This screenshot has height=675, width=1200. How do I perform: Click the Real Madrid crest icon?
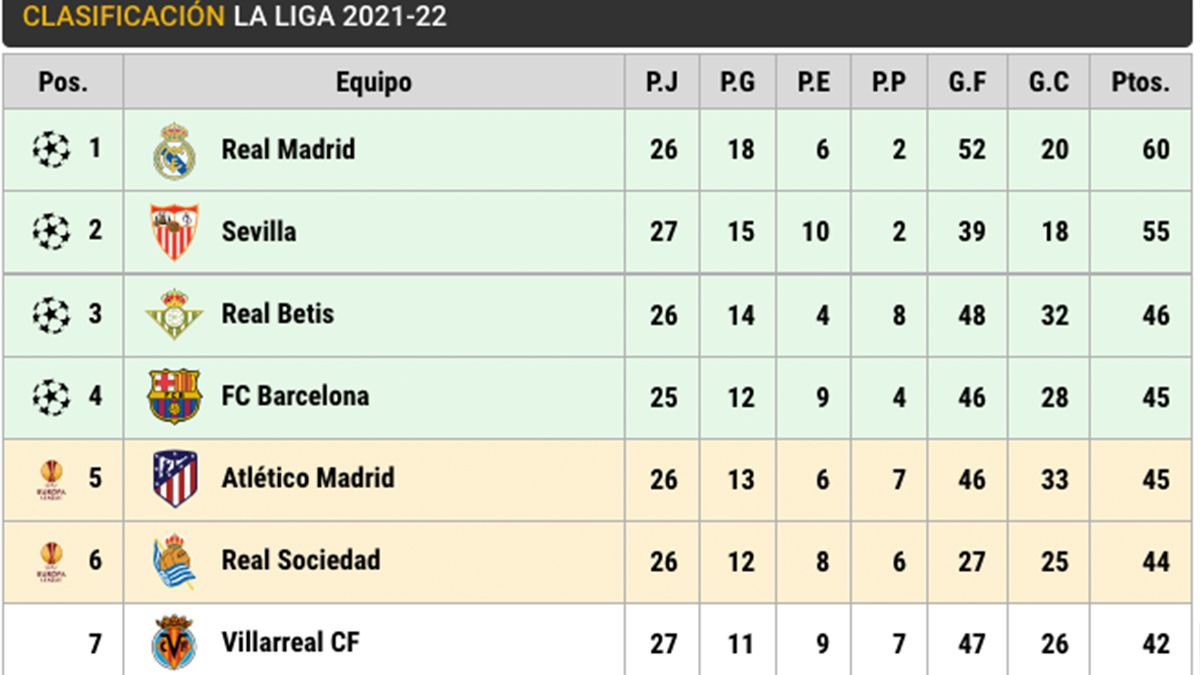[x=174, y=151]
